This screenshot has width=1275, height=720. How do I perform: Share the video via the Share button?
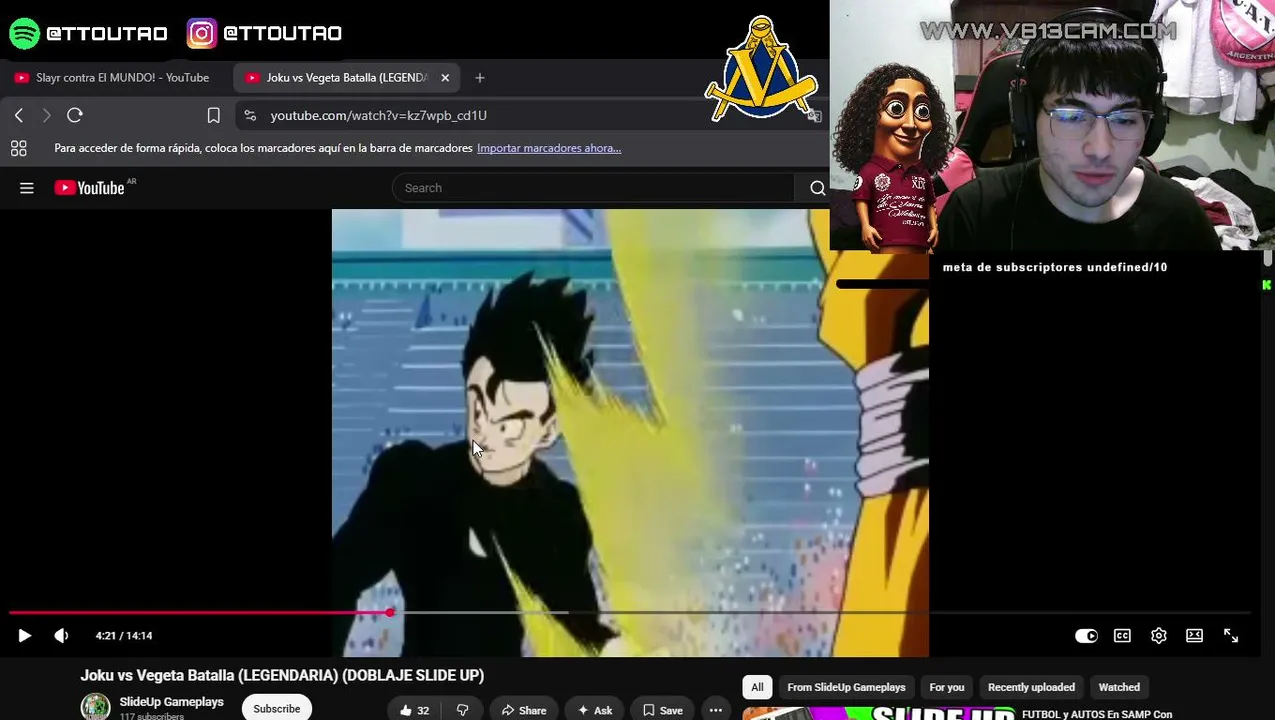[524, 710]
